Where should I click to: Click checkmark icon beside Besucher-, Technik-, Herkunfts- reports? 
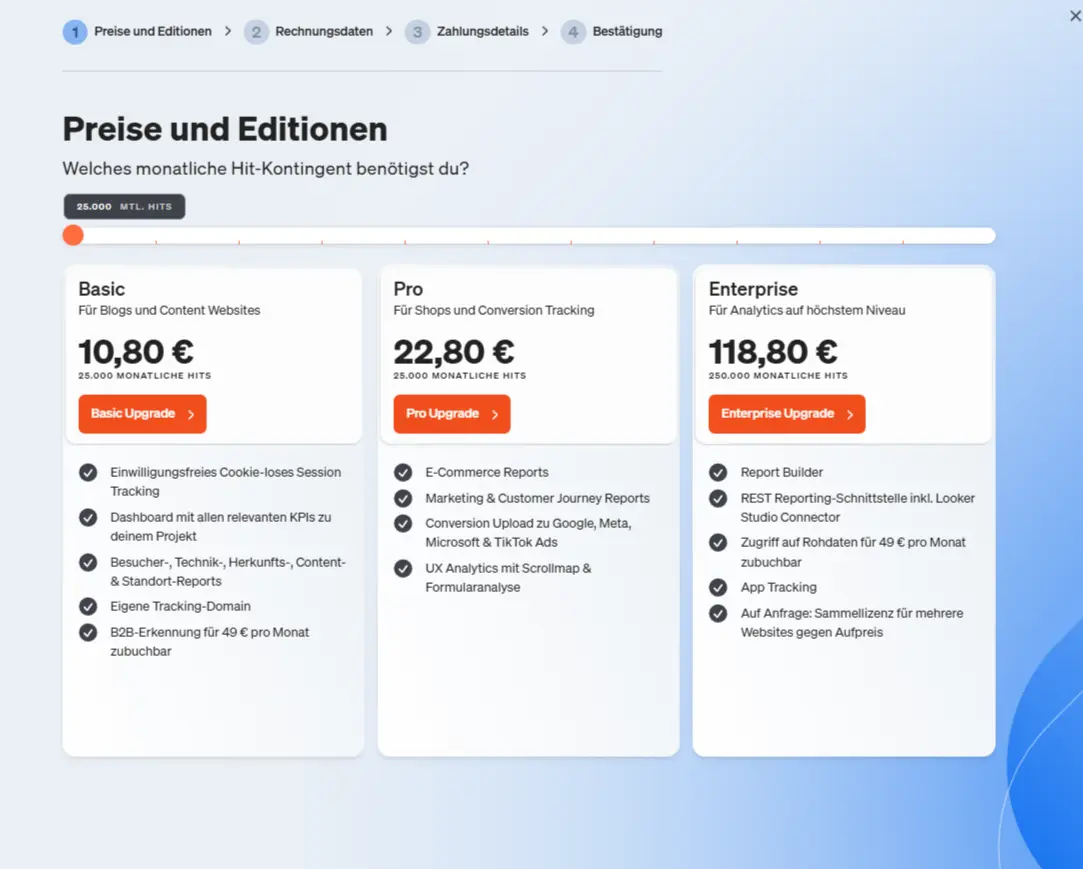tap(88, 562)
